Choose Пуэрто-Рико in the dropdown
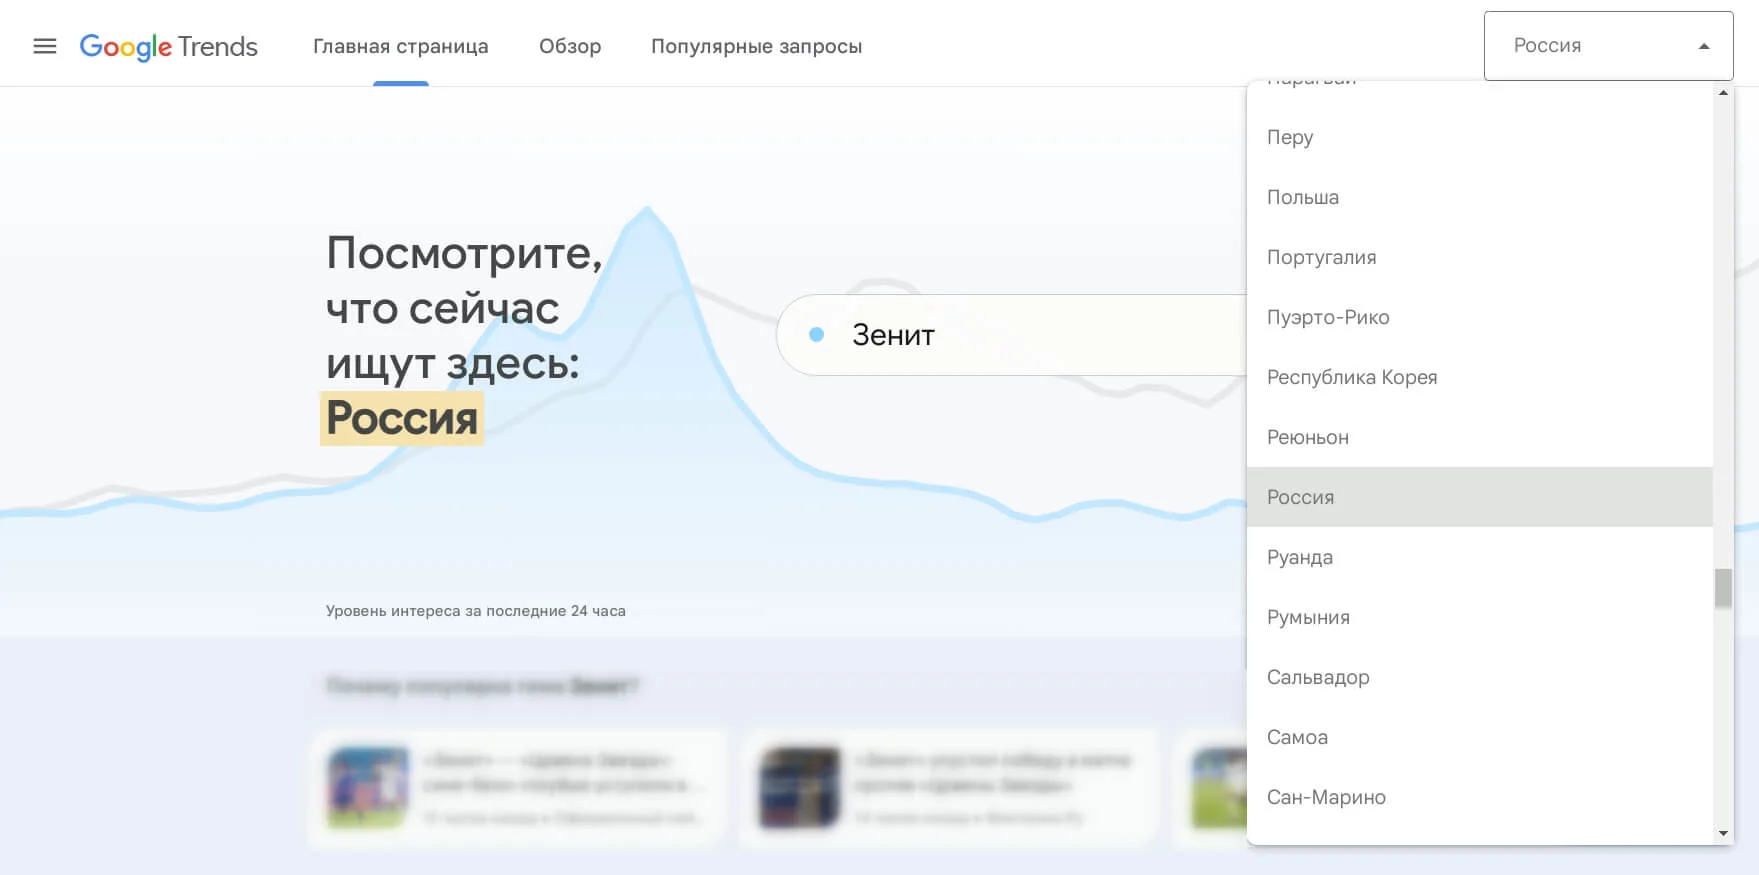Image resolution: width=1759 pixels, height=875 pixels. point(1480,317)
